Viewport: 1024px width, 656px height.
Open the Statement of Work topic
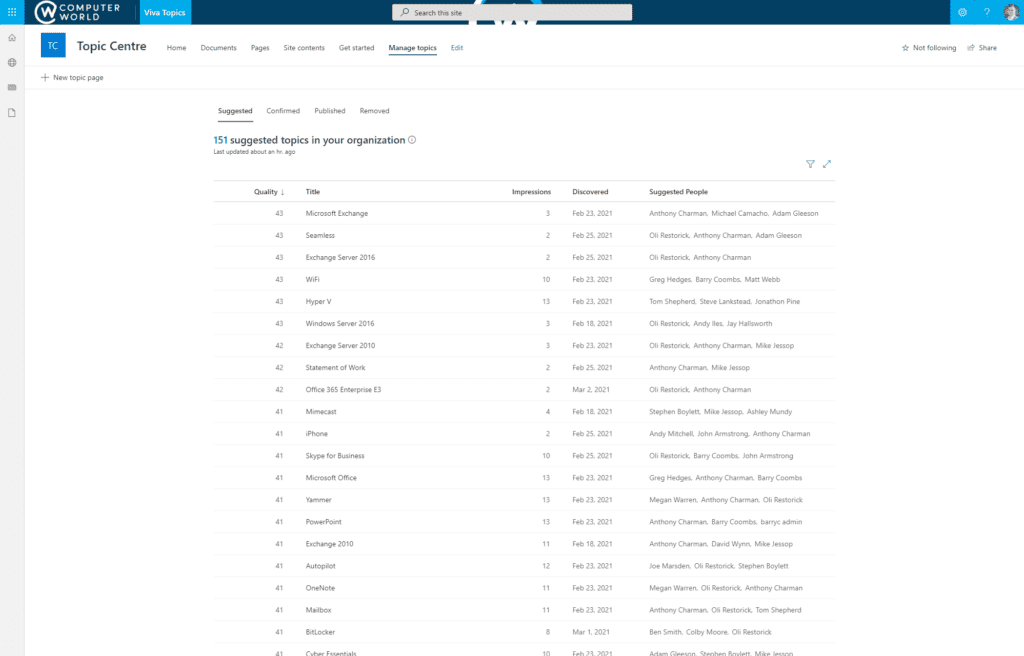click(335, 368)
